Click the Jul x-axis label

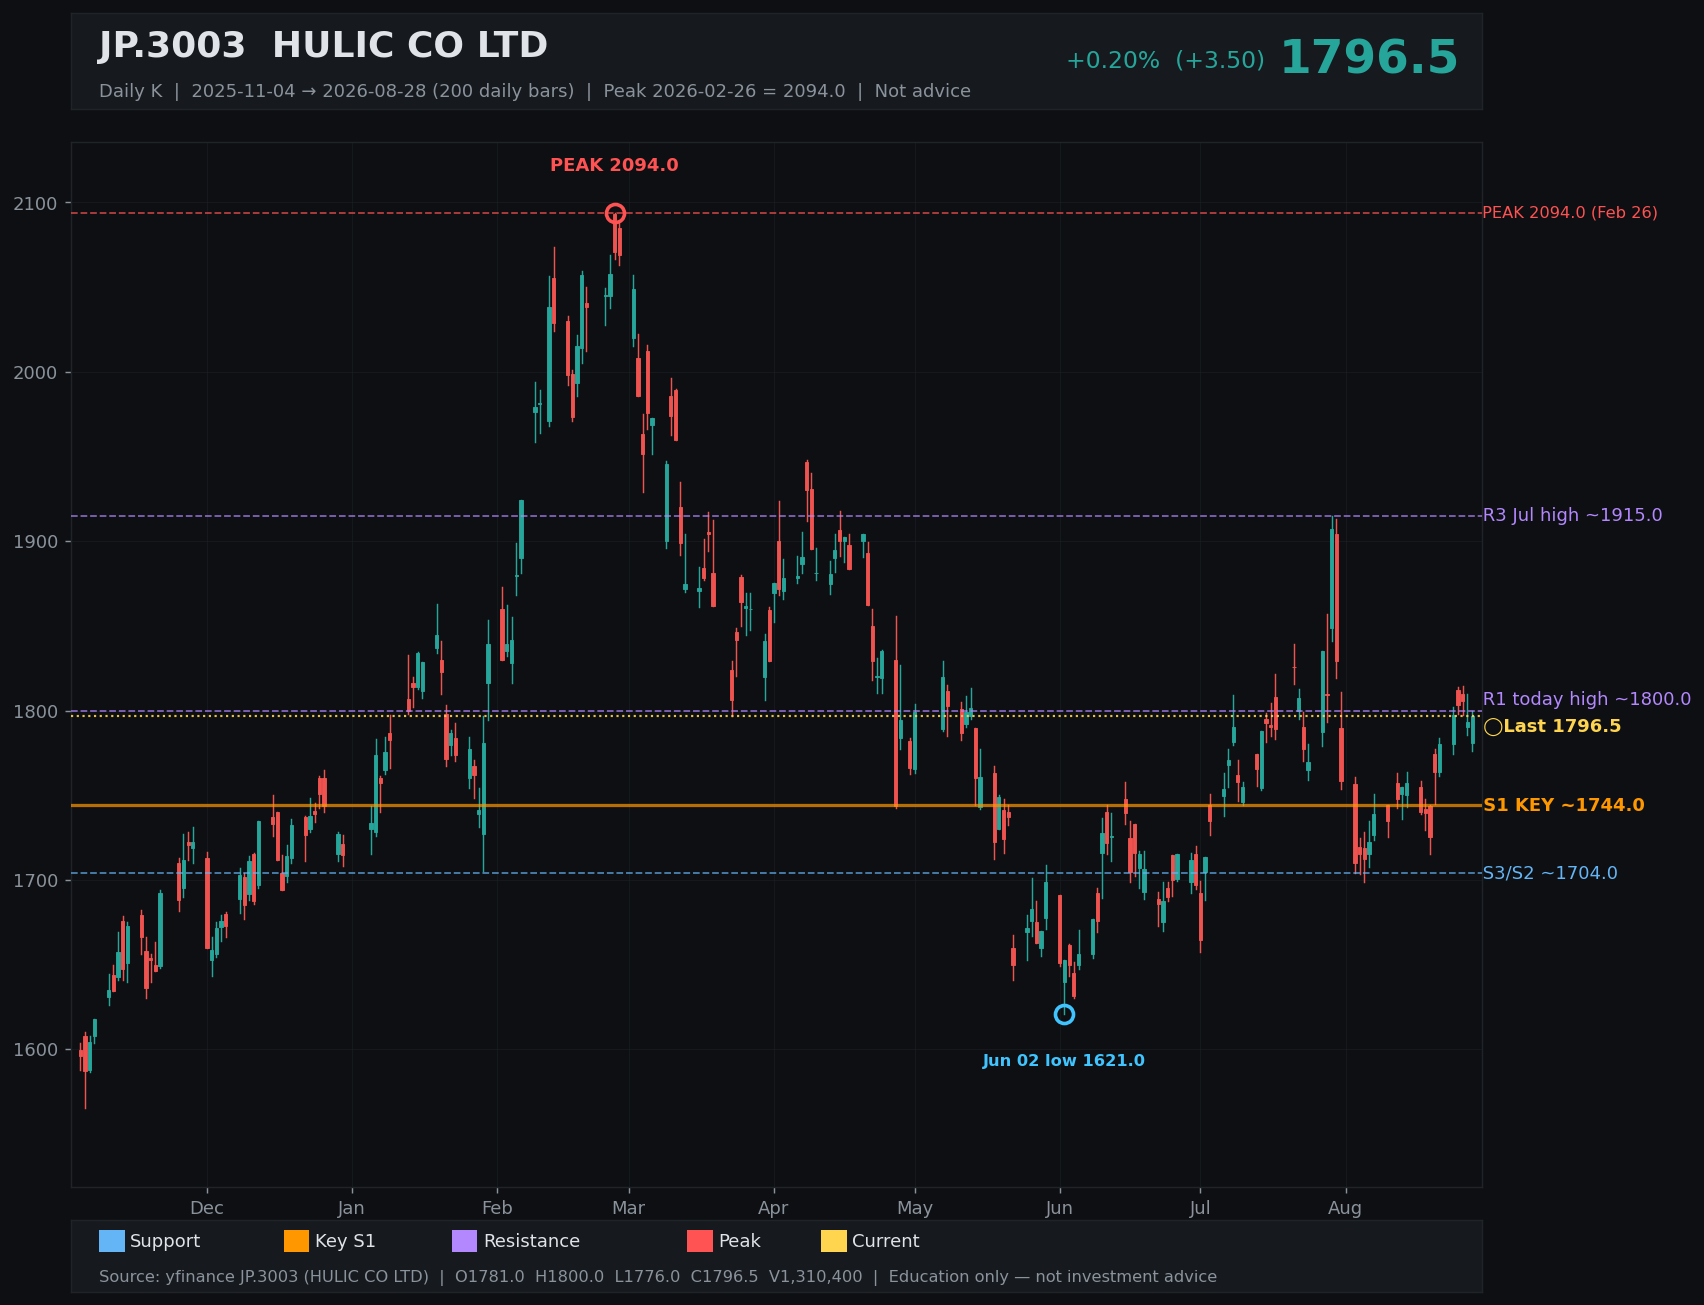pos(1200,1208)
